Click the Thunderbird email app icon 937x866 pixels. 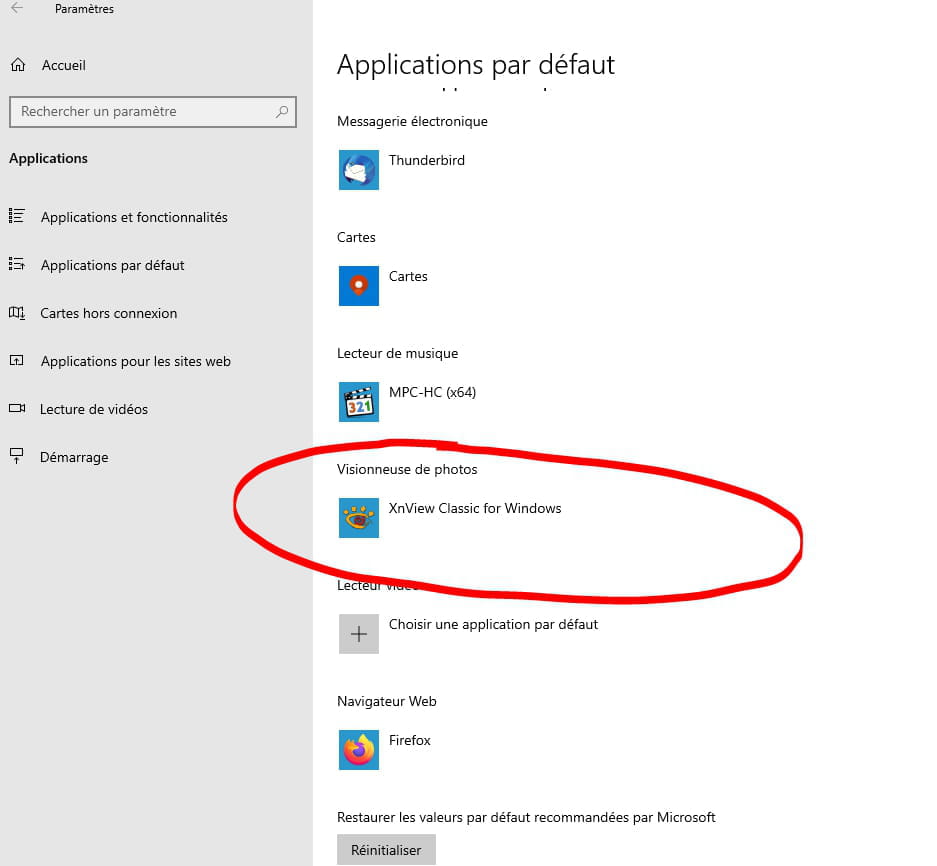(x=358, y=170)
